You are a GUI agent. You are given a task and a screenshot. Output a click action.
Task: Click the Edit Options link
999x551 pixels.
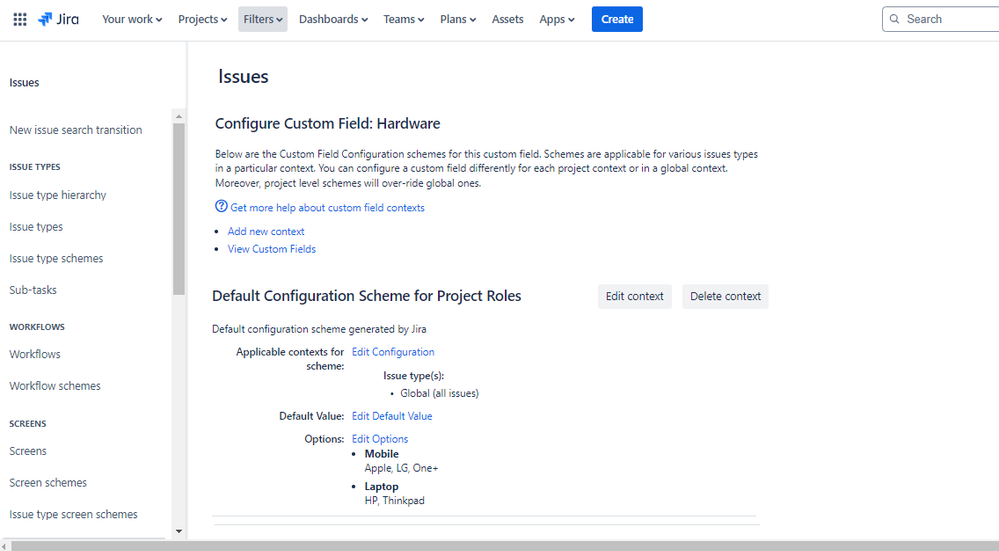[x=380, y=439]
